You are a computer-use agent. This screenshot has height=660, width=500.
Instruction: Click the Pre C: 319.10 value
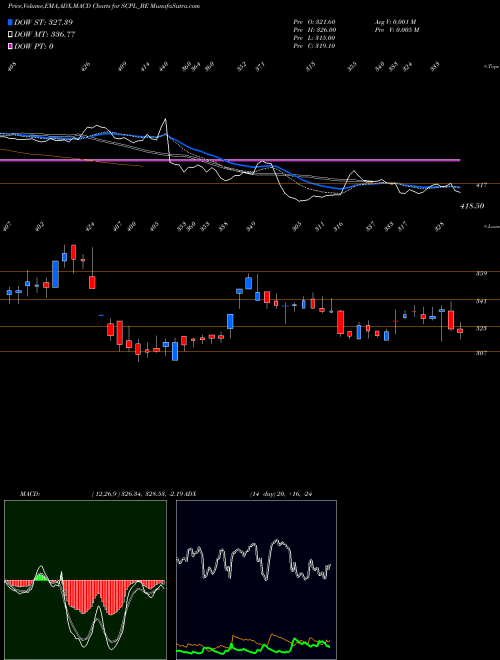click(x=314, y=46)
